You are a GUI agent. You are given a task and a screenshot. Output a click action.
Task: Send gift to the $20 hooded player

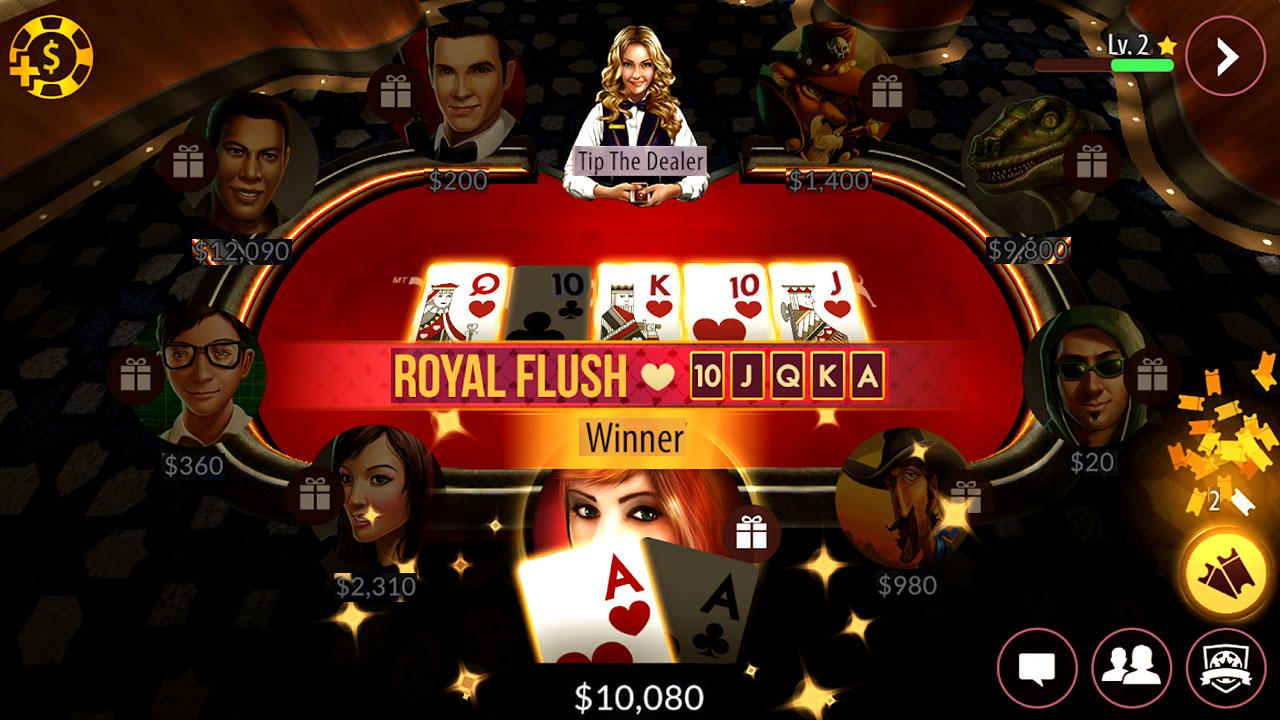[x=1152, y=376]
